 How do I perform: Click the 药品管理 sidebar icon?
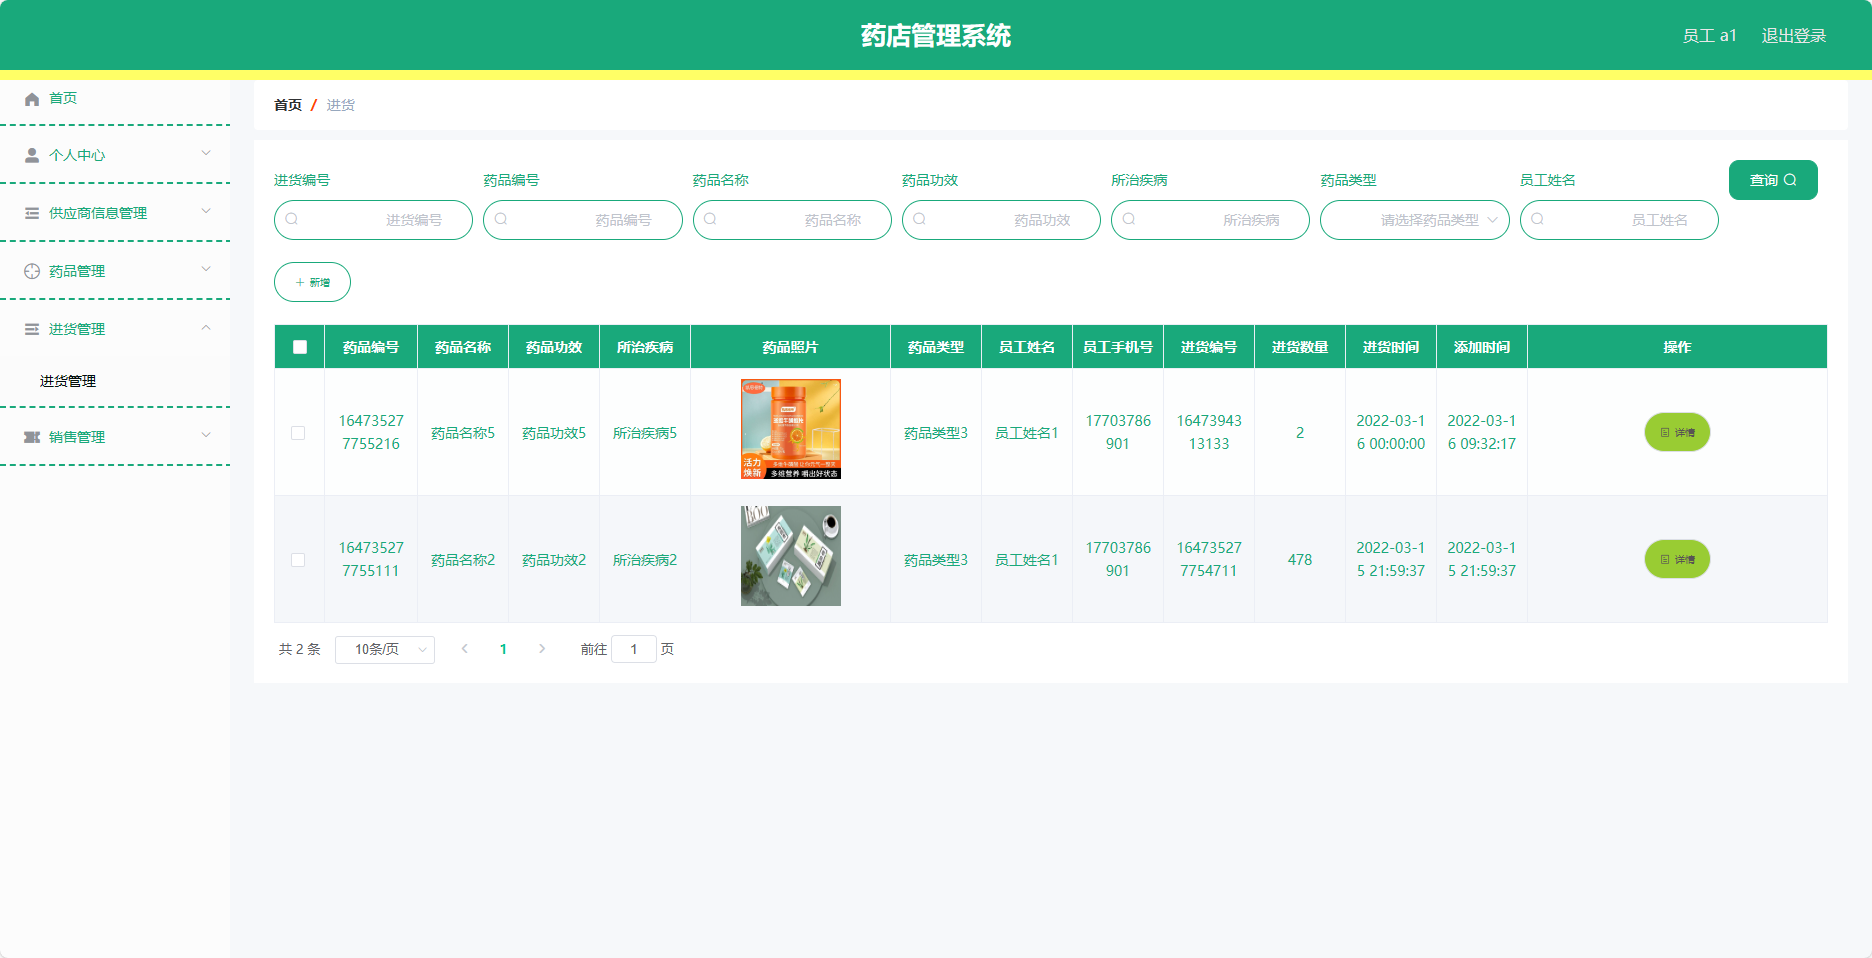tap(32, 271)
